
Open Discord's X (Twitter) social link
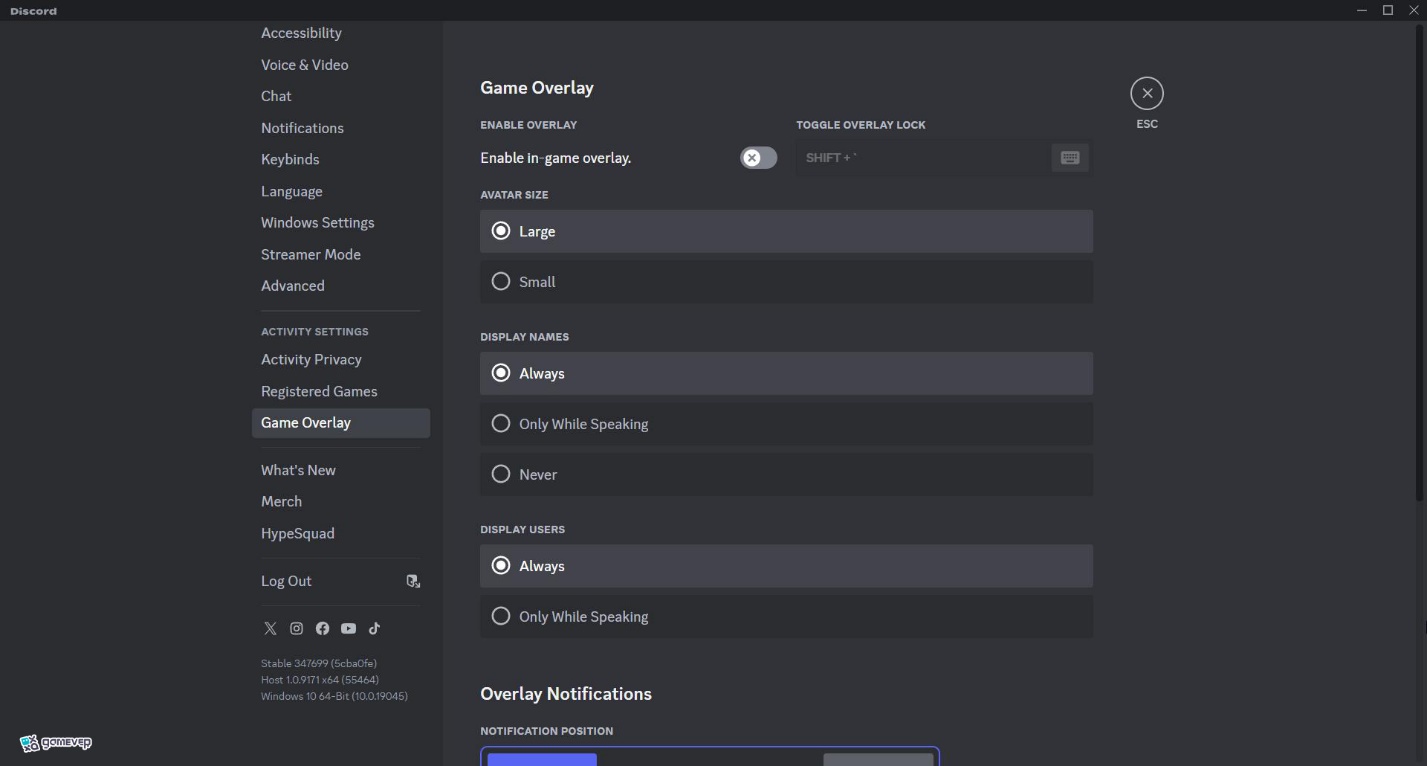click(x=270, y=629)
